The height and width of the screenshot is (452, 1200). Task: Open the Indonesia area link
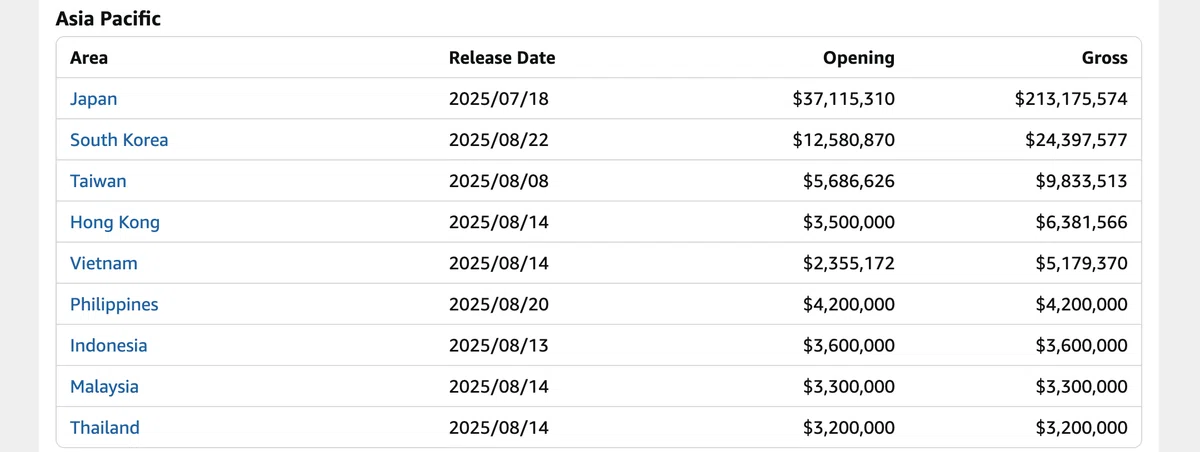click(108, 345)
